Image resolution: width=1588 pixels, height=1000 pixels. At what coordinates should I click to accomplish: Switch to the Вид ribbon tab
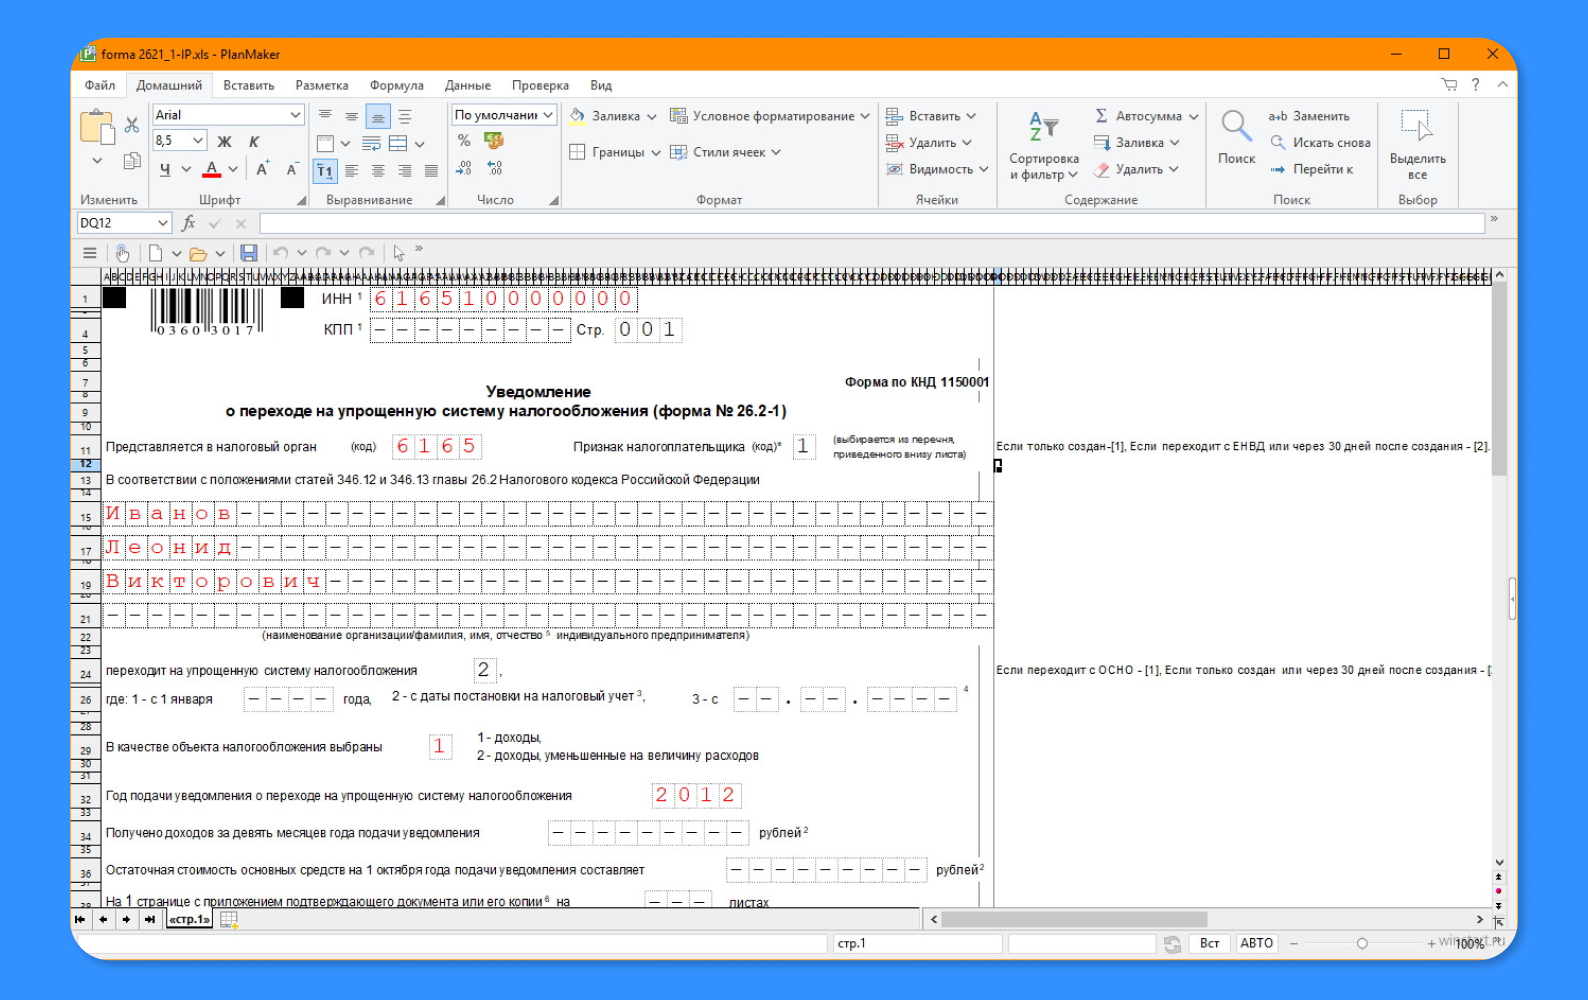(601, 85)
